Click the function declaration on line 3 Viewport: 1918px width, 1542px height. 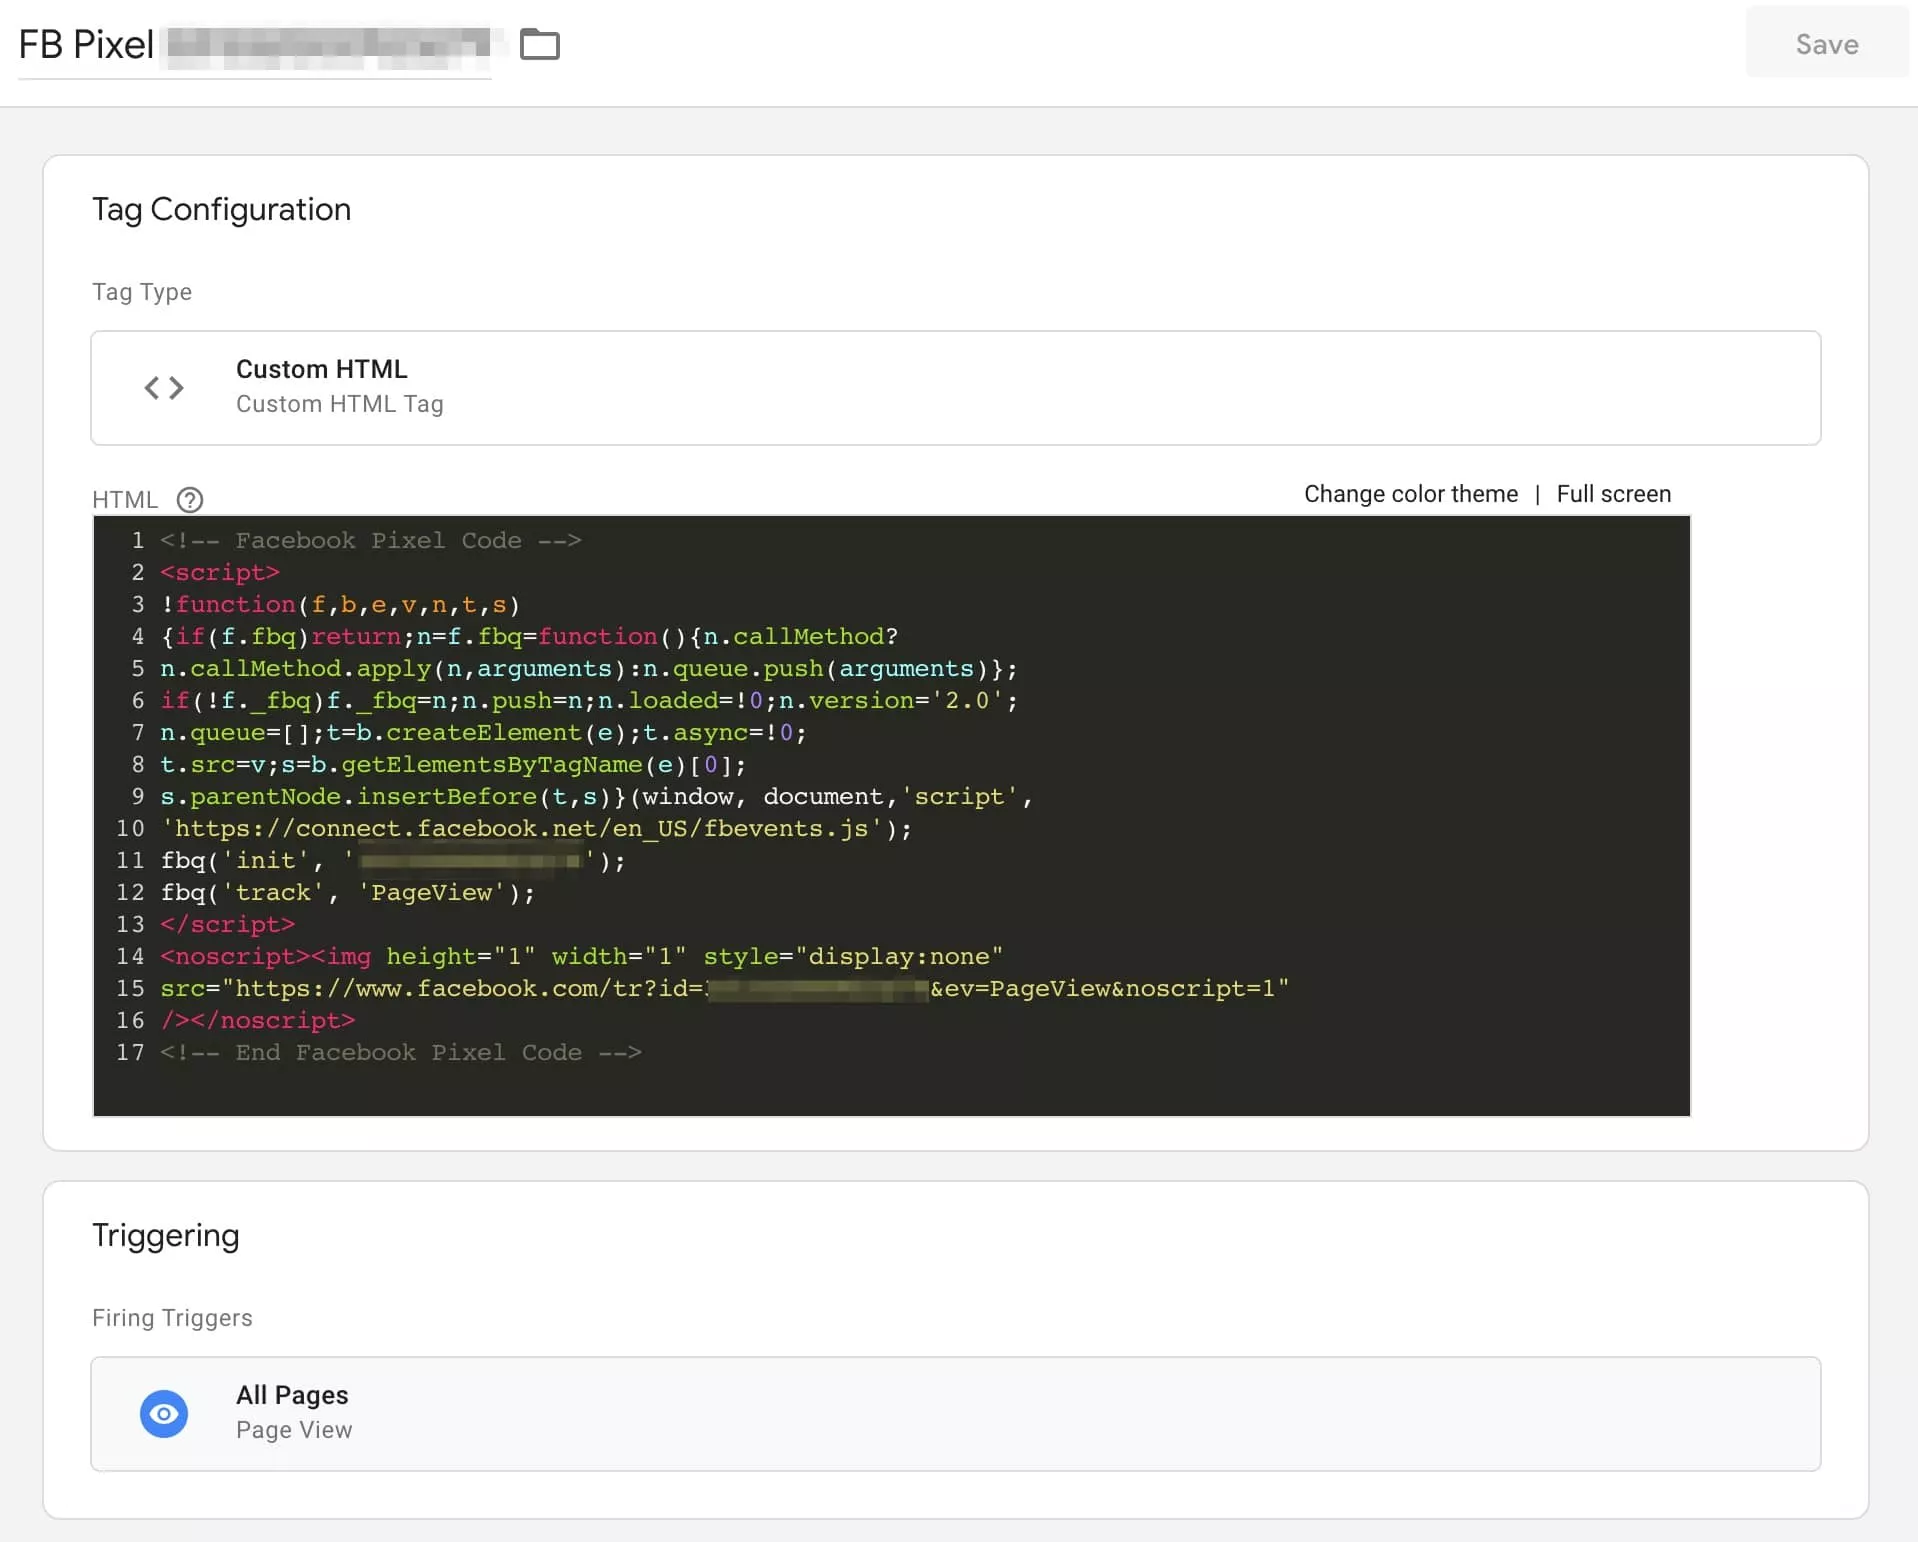click(x=340, y=605)
